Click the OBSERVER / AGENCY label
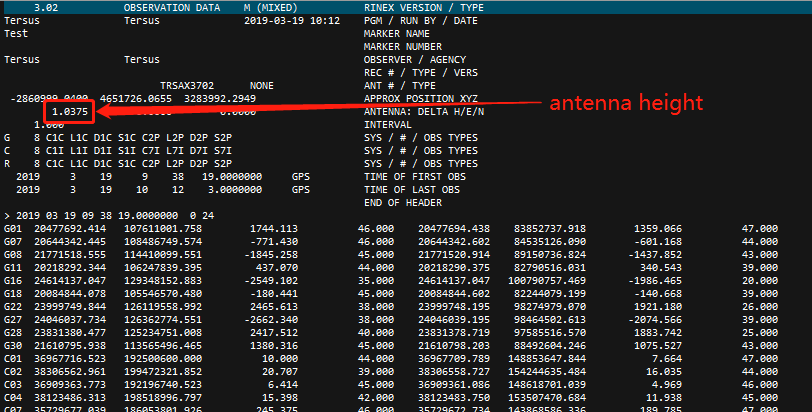812x412 pixels. pos(415,60)
